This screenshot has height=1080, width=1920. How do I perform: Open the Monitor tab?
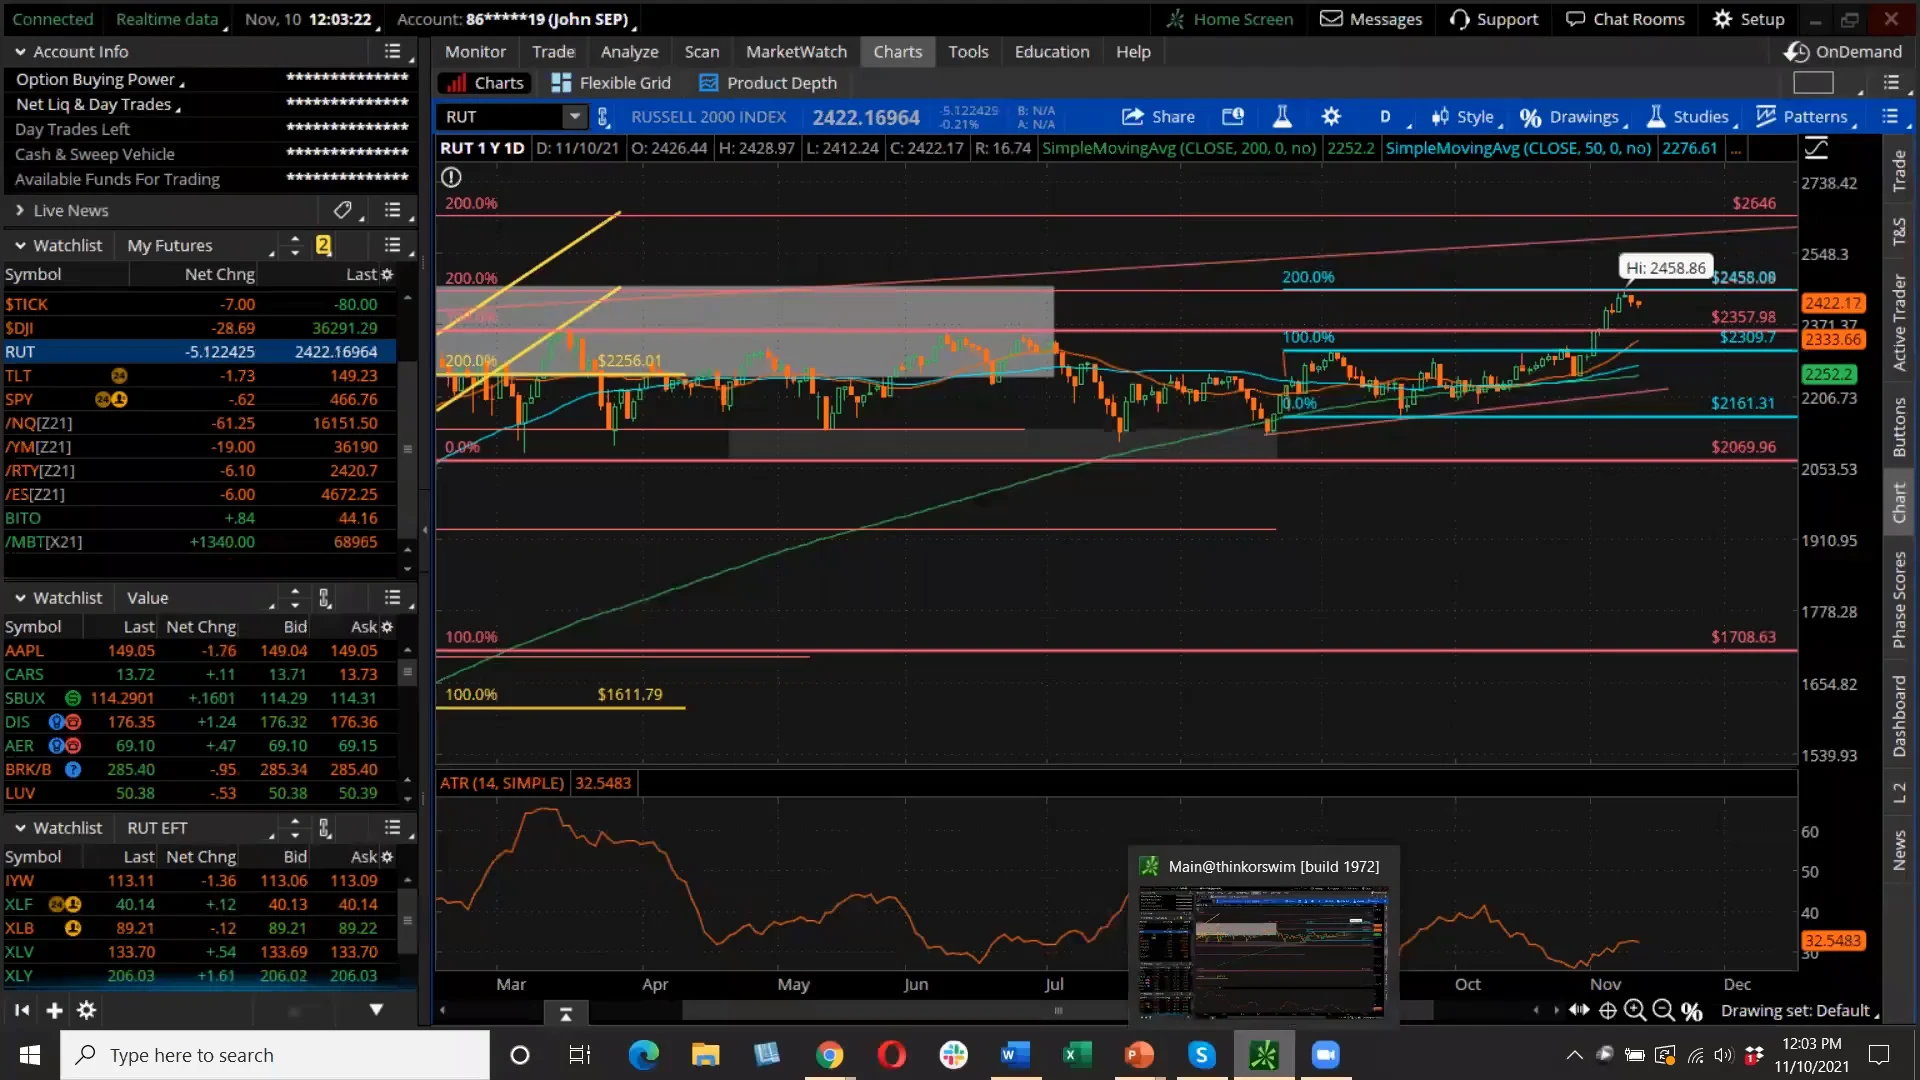pyautogui.click(x=475, y=51)
